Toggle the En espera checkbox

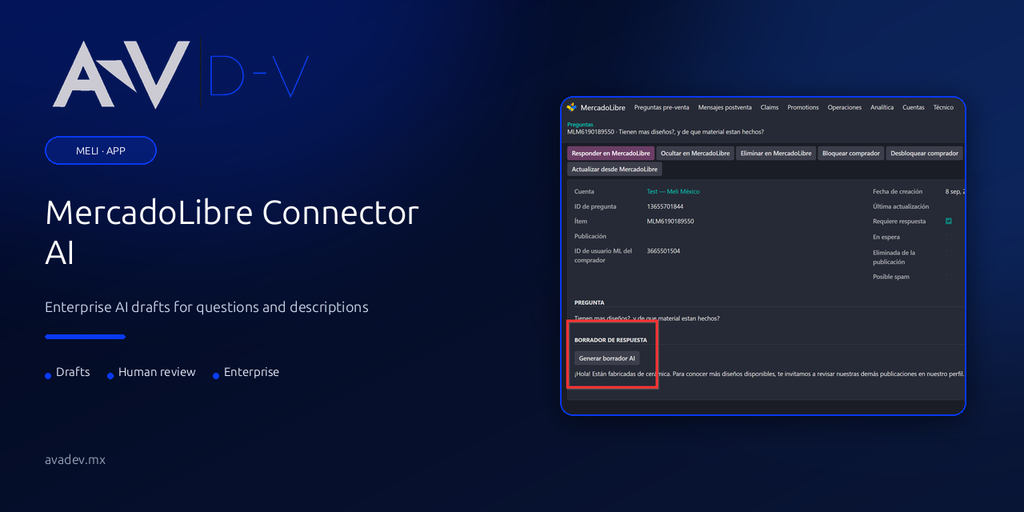pos(948,236)
